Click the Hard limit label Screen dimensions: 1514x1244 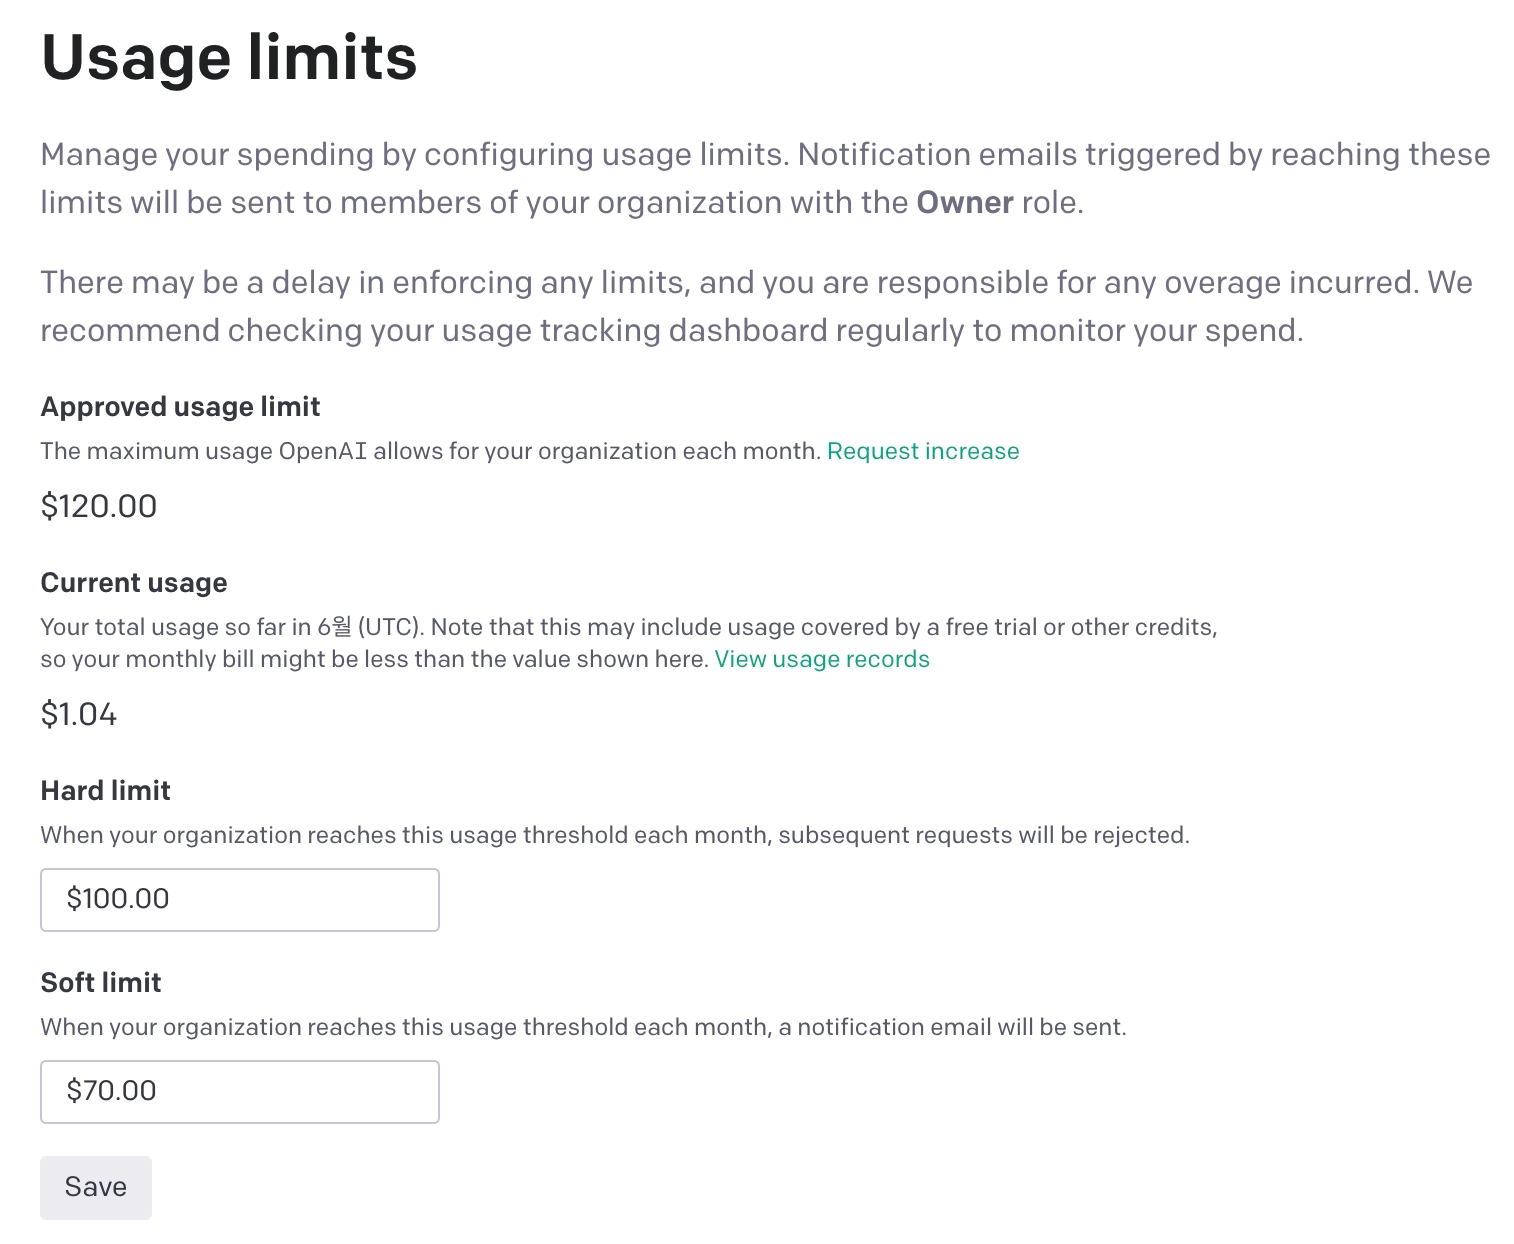[x=105, y=791]
